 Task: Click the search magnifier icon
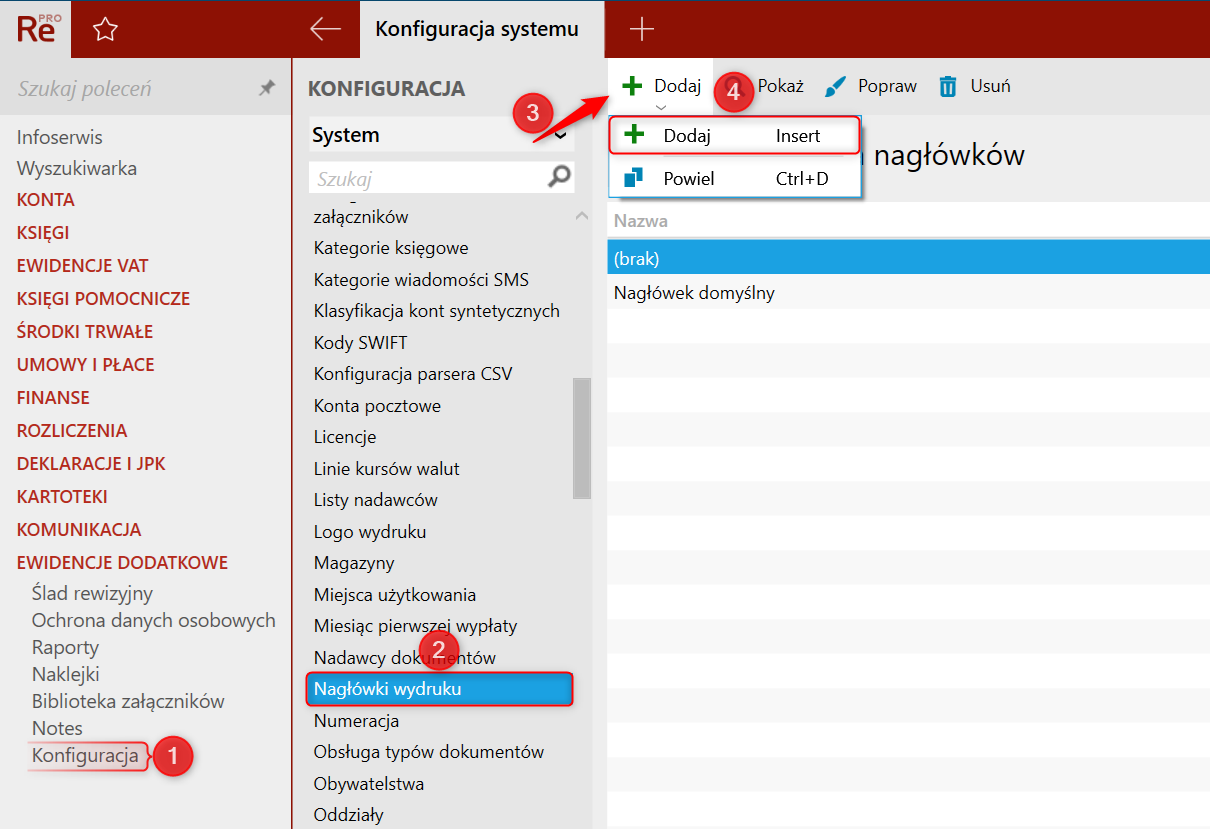(x=560, y=178)
